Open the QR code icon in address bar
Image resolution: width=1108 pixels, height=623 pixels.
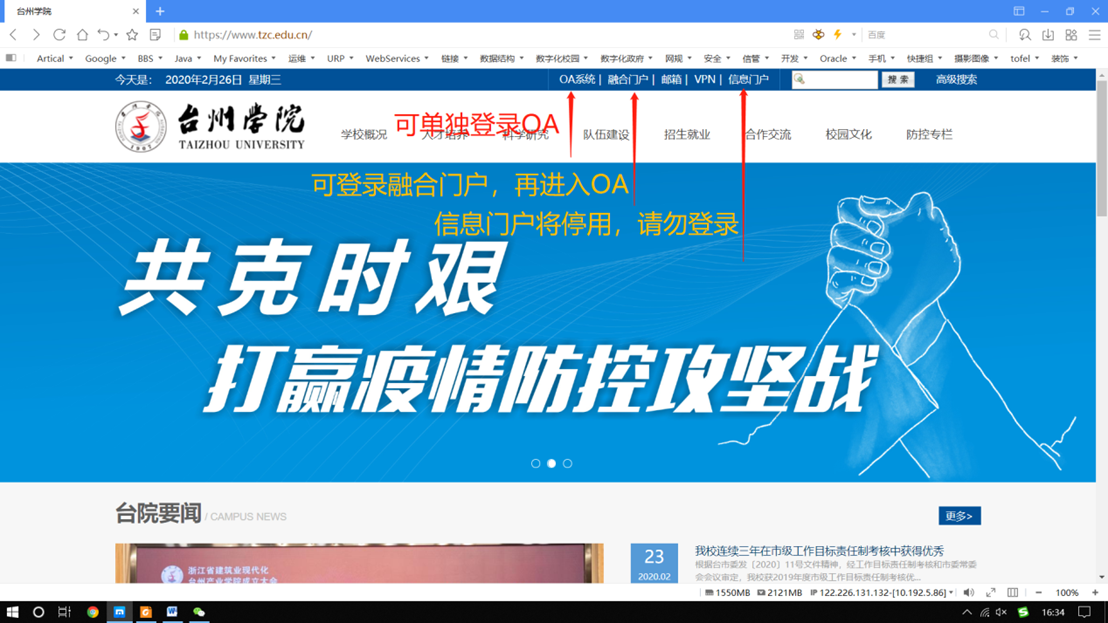[798, 35]
